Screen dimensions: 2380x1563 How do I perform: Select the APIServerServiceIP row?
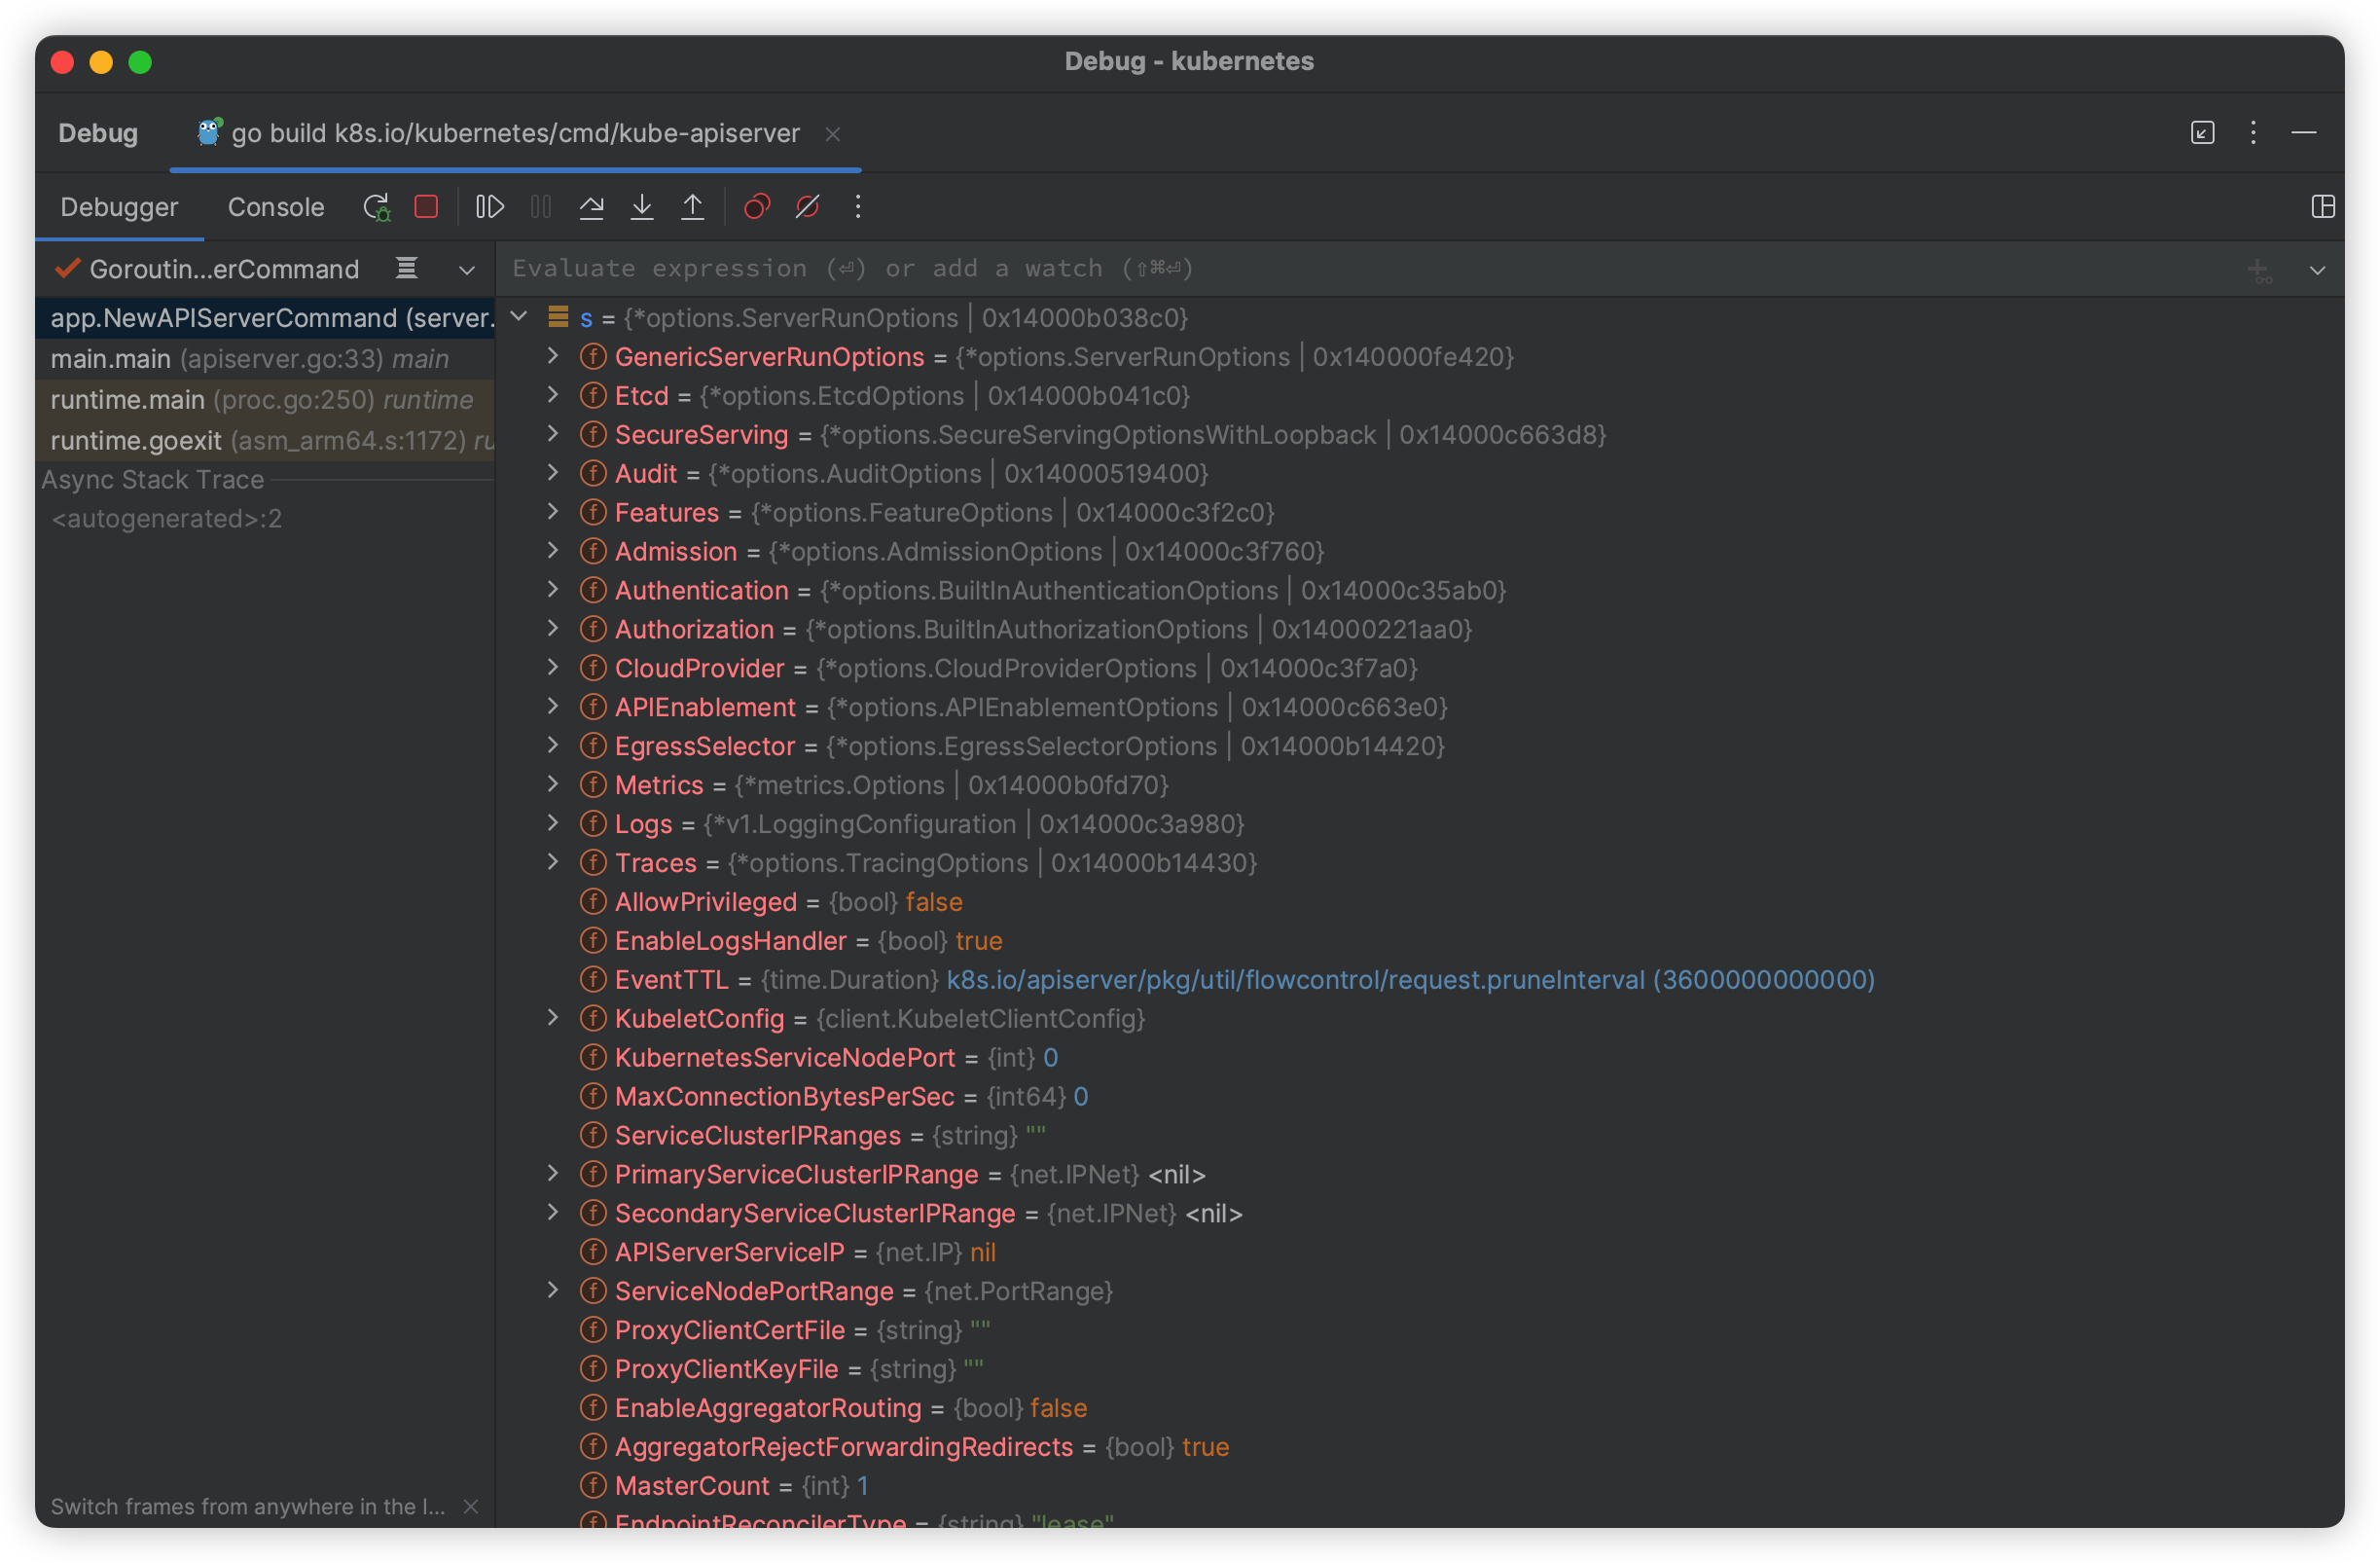[1420, 1252]
